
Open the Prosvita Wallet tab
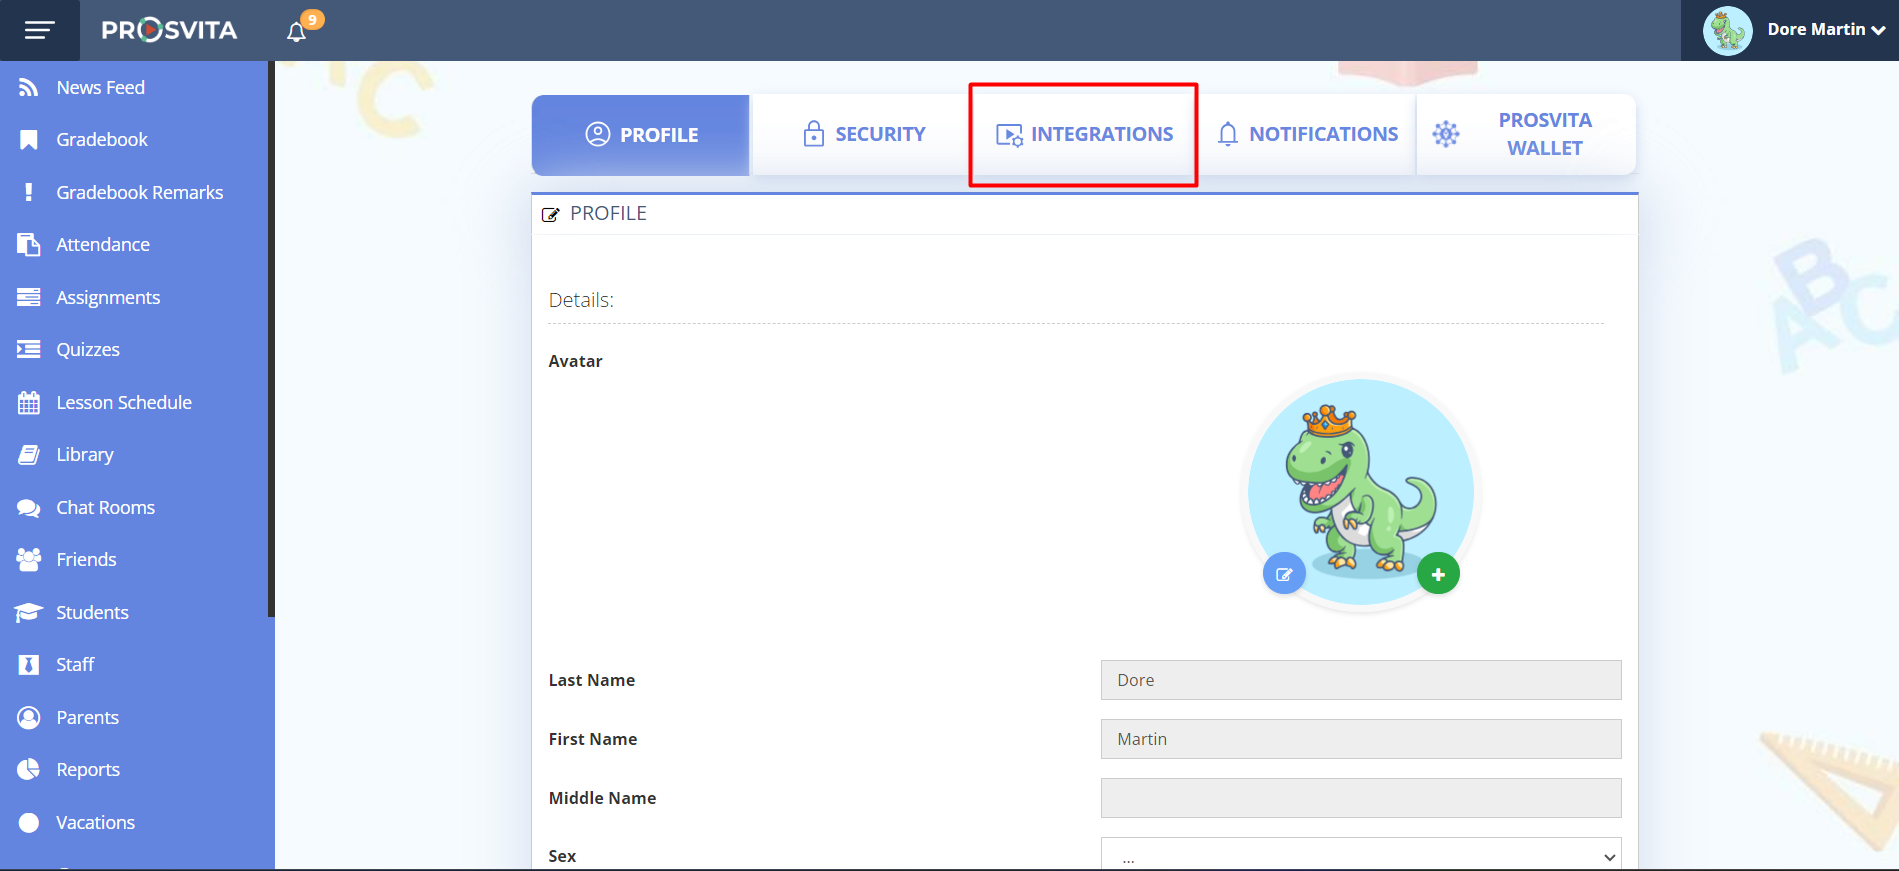(1527, 134)
